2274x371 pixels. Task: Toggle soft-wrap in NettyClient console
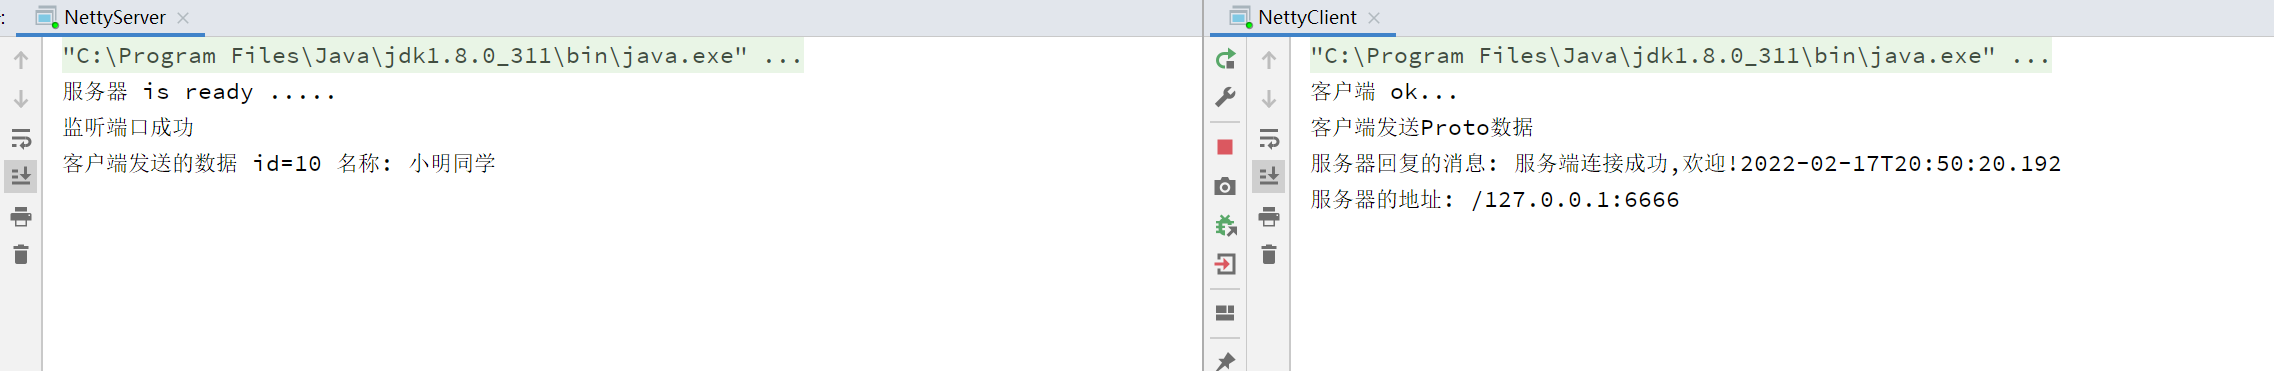pyautogui.click(x=1269, y=138)
